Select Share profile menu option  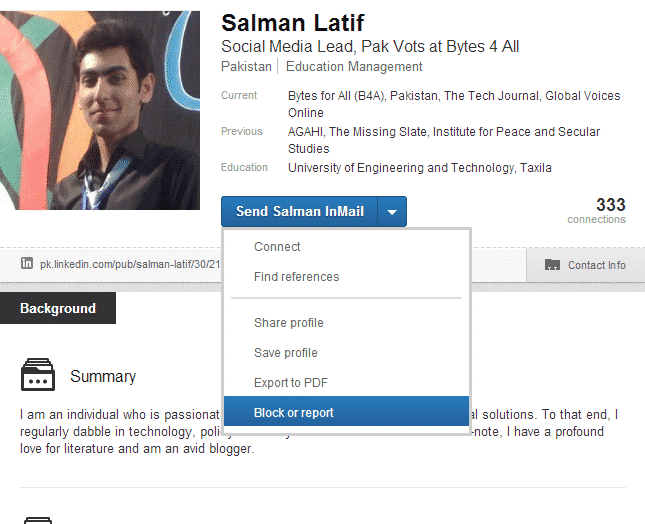tap(289, 323)
